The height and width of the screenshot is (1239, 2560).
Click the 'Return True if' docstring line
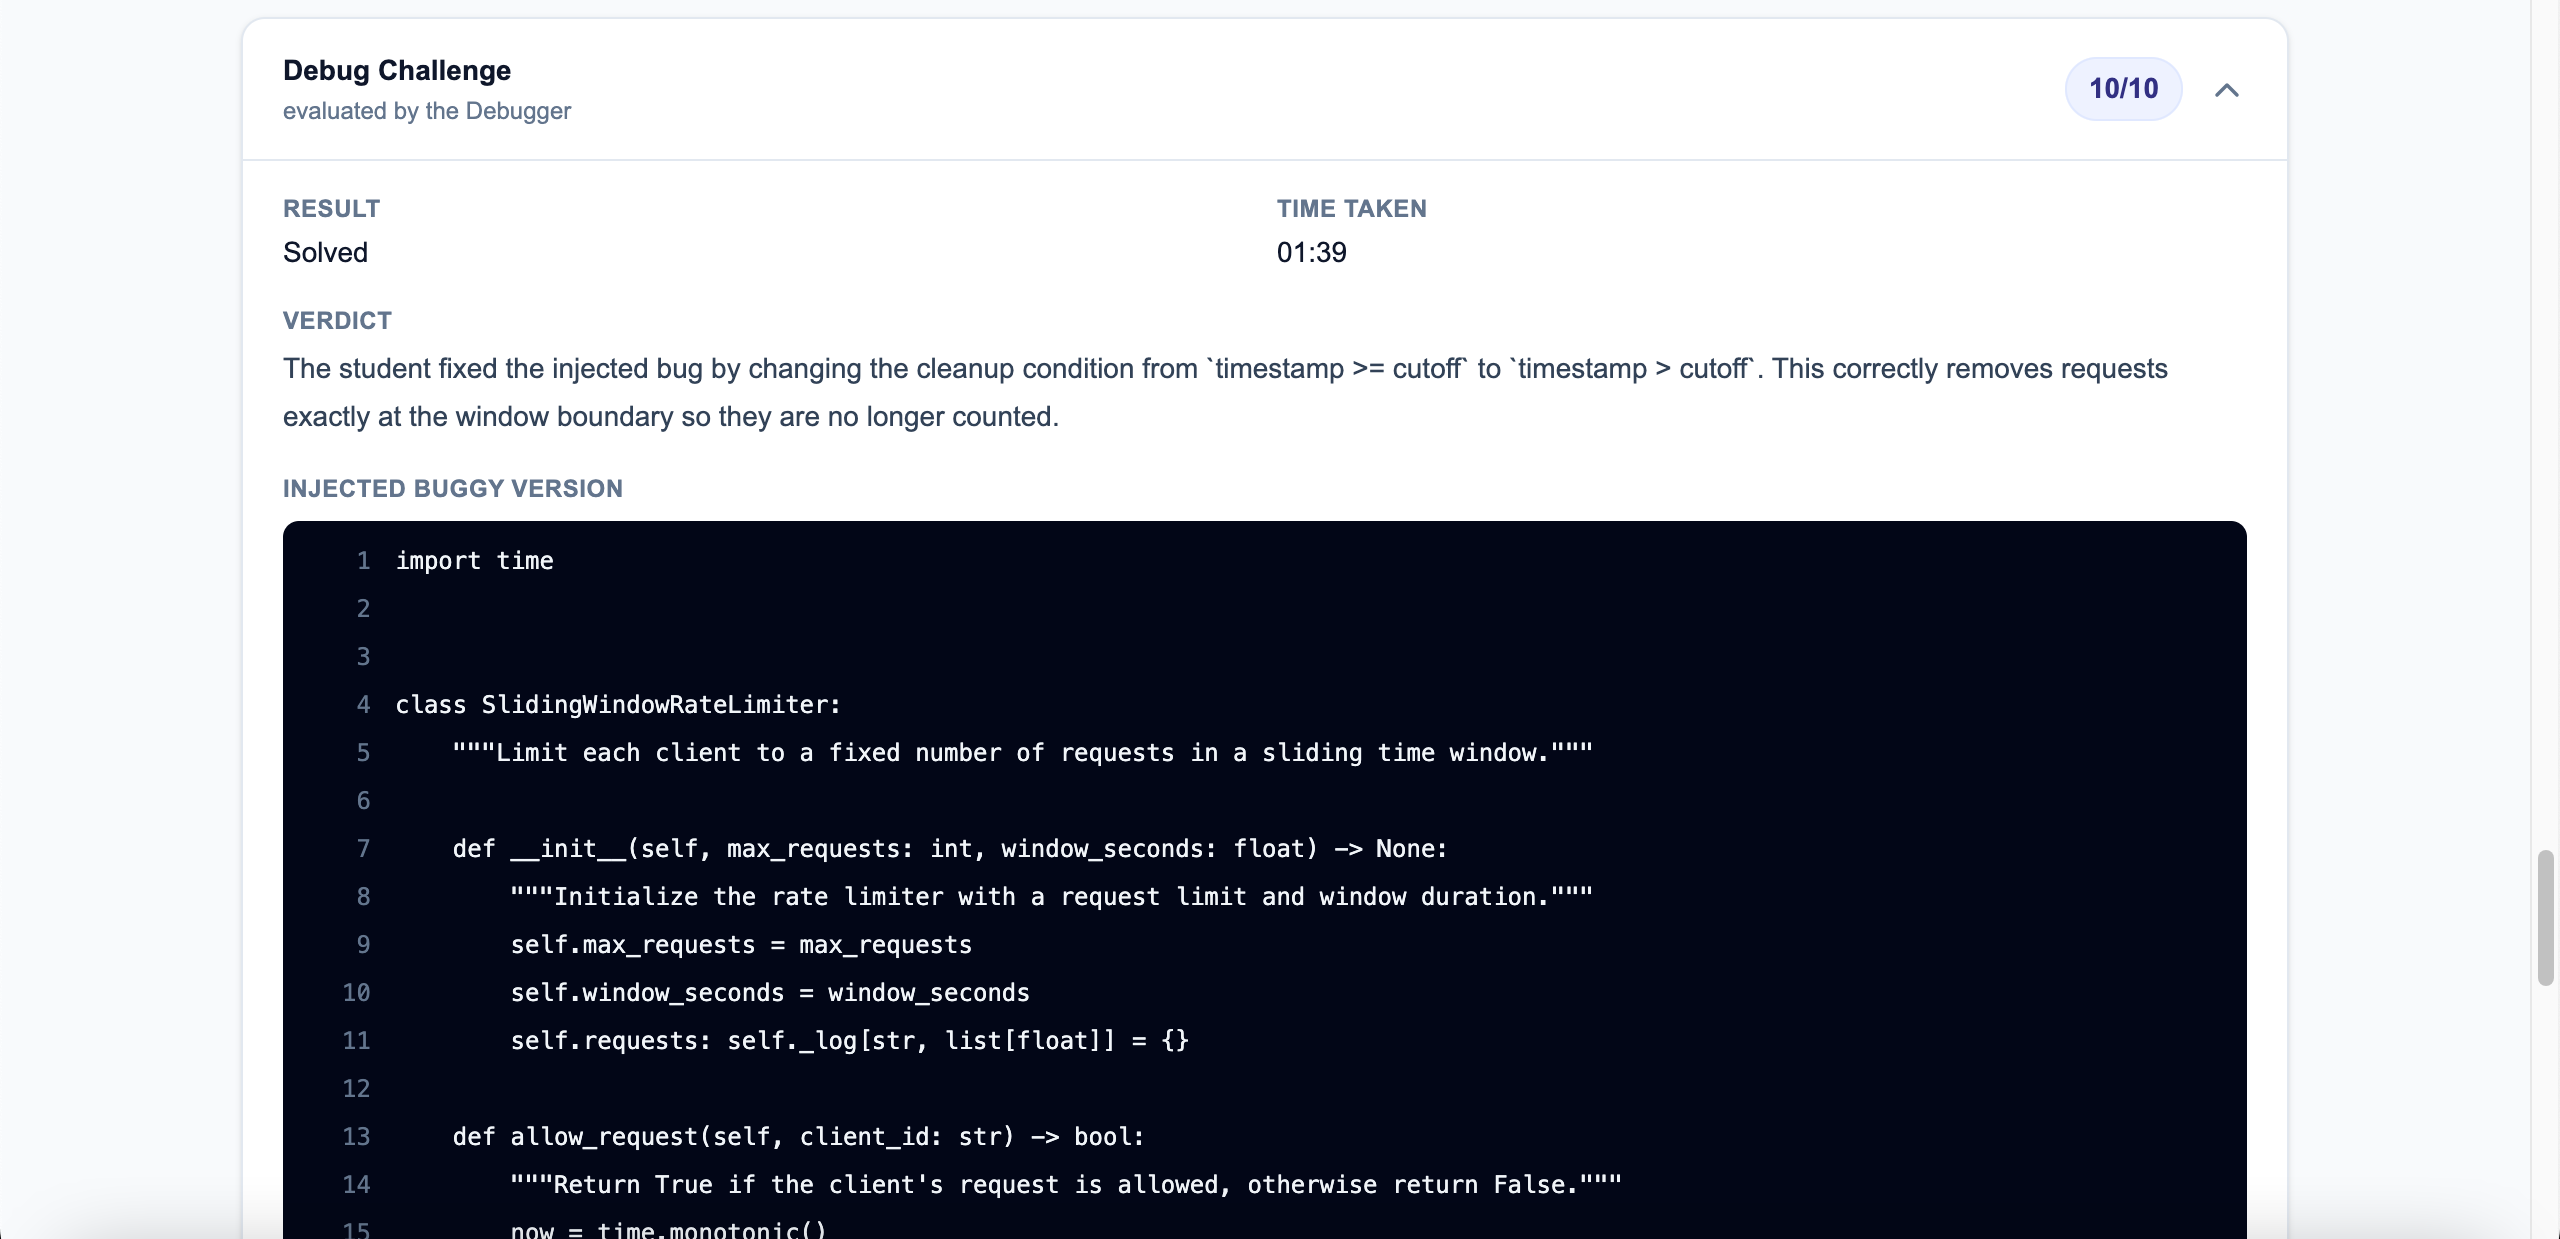pyautogui.click(x=1066, y=1185)
